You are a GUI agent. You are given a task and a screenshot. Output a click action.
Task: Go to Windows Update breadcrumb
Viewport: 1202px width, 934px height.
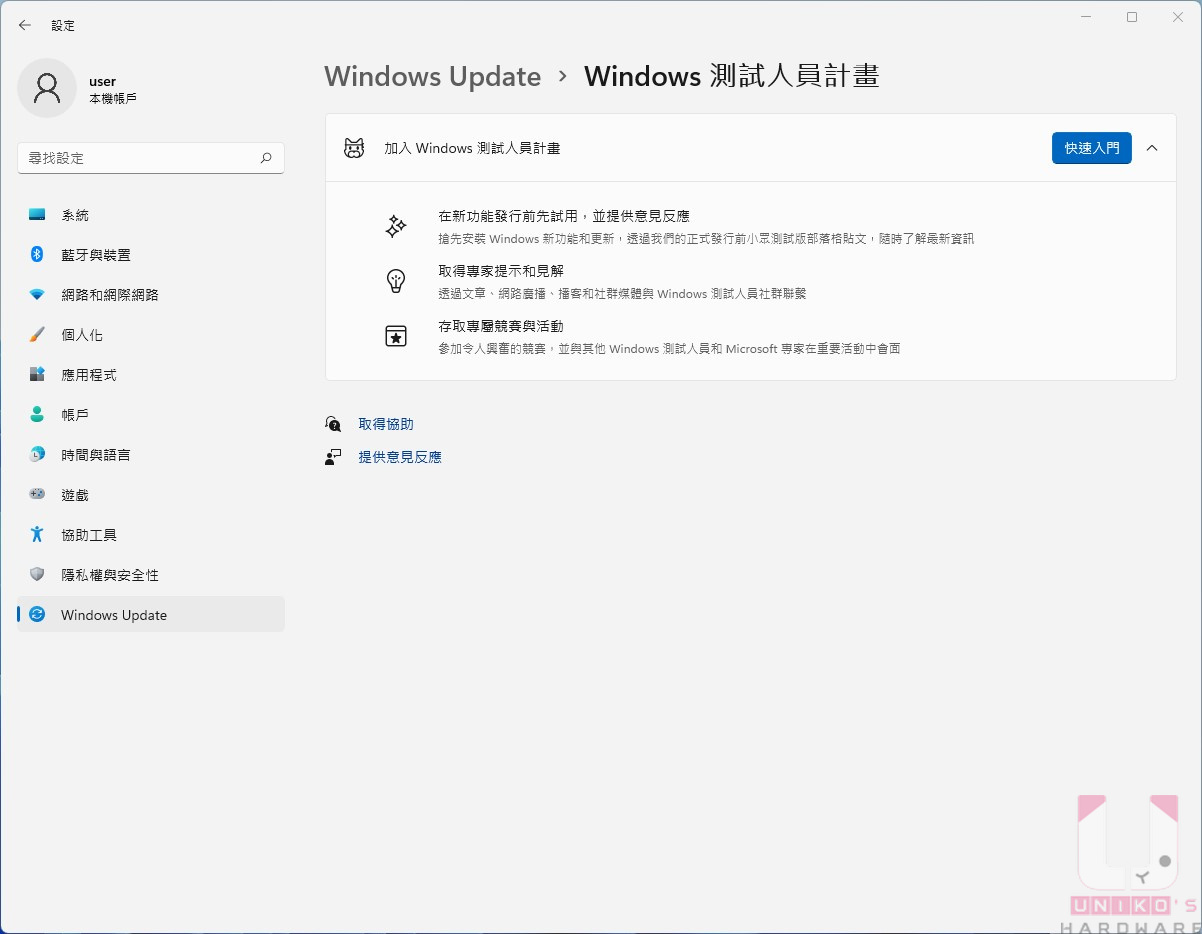tap(433, 77)
